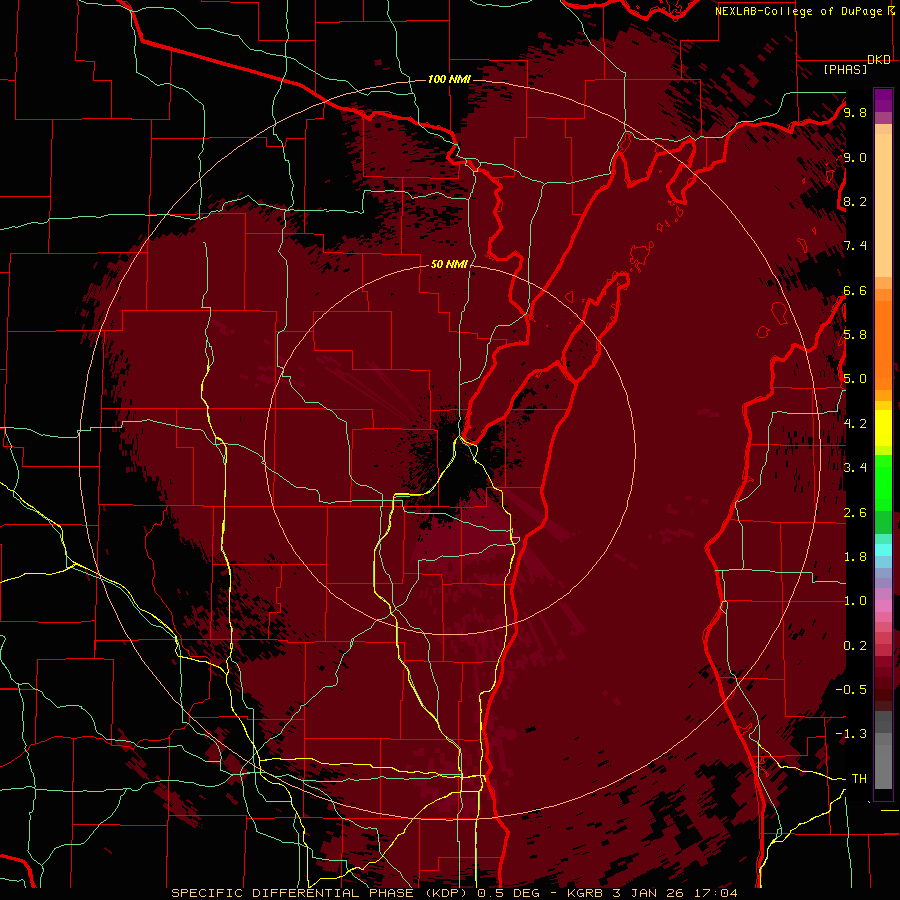Viewport: 900px width, 900px height.
Task: Click the cyan color bar segment
Action: (883, 550)
